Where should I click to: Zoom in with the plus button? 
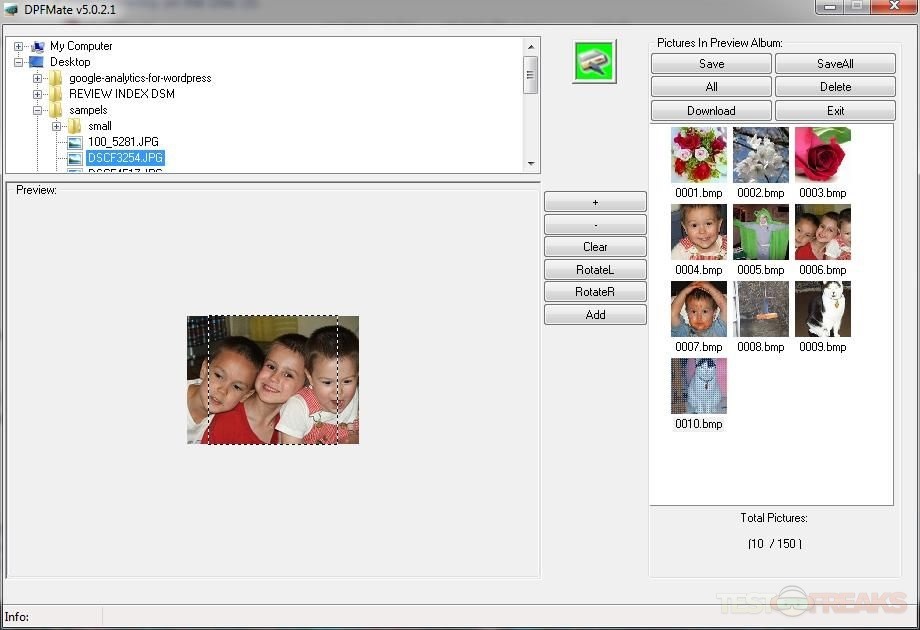tap(595, 202)
